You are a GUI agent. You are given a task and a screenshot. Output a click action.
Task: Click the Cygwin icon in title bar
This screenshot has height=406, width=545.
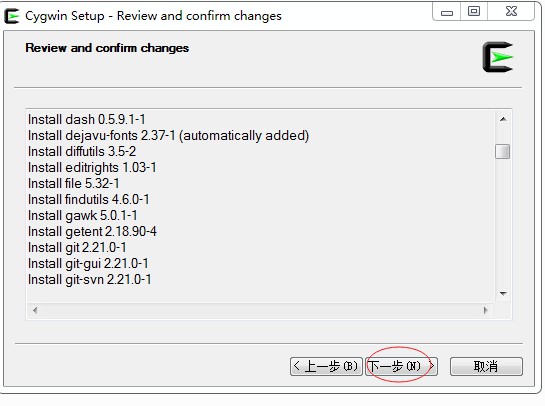[11, 16]
